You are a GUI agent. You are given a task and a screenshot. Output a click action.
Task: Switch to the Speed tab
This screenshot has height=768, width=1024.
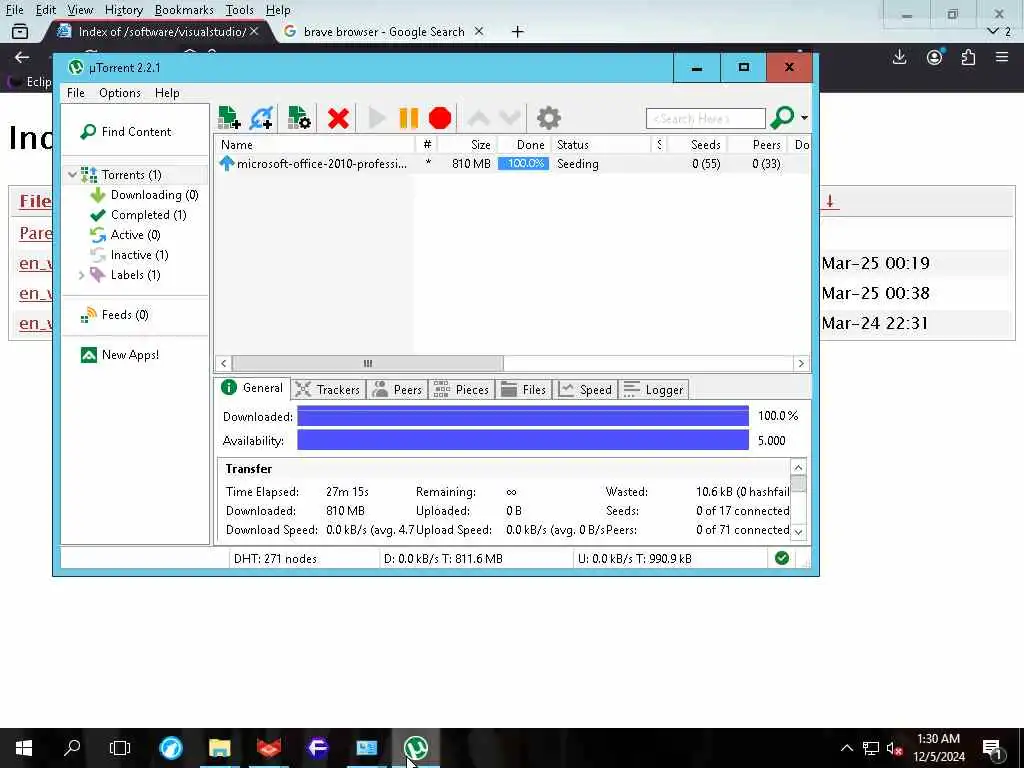pyautogui.click(x=585, y=390)
